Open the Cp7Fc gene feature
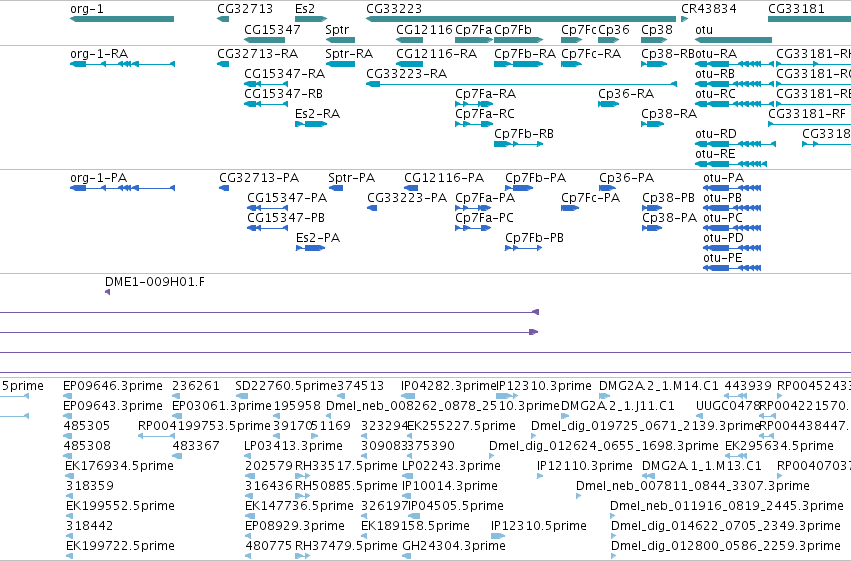This screenshot has height=561, width=851. [571, 40]
